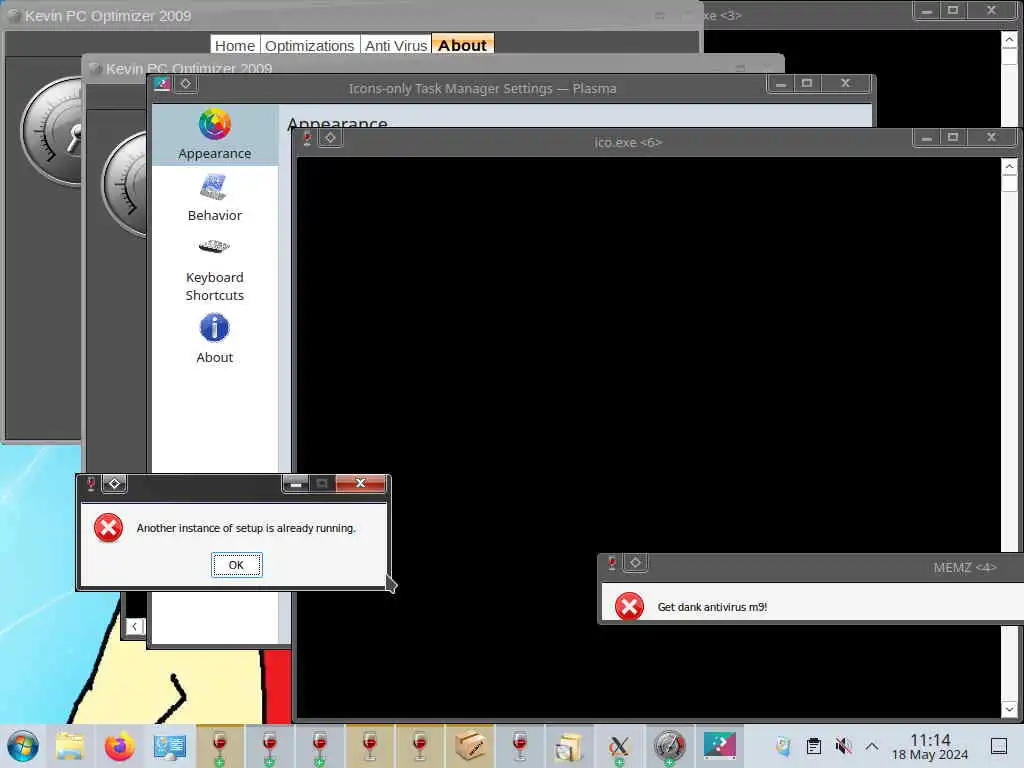Image resolution: width=1024 pixels, height=768 pixels.
Task: Click the red error icon in setup dialog
Action: click(x=108, y=528)
